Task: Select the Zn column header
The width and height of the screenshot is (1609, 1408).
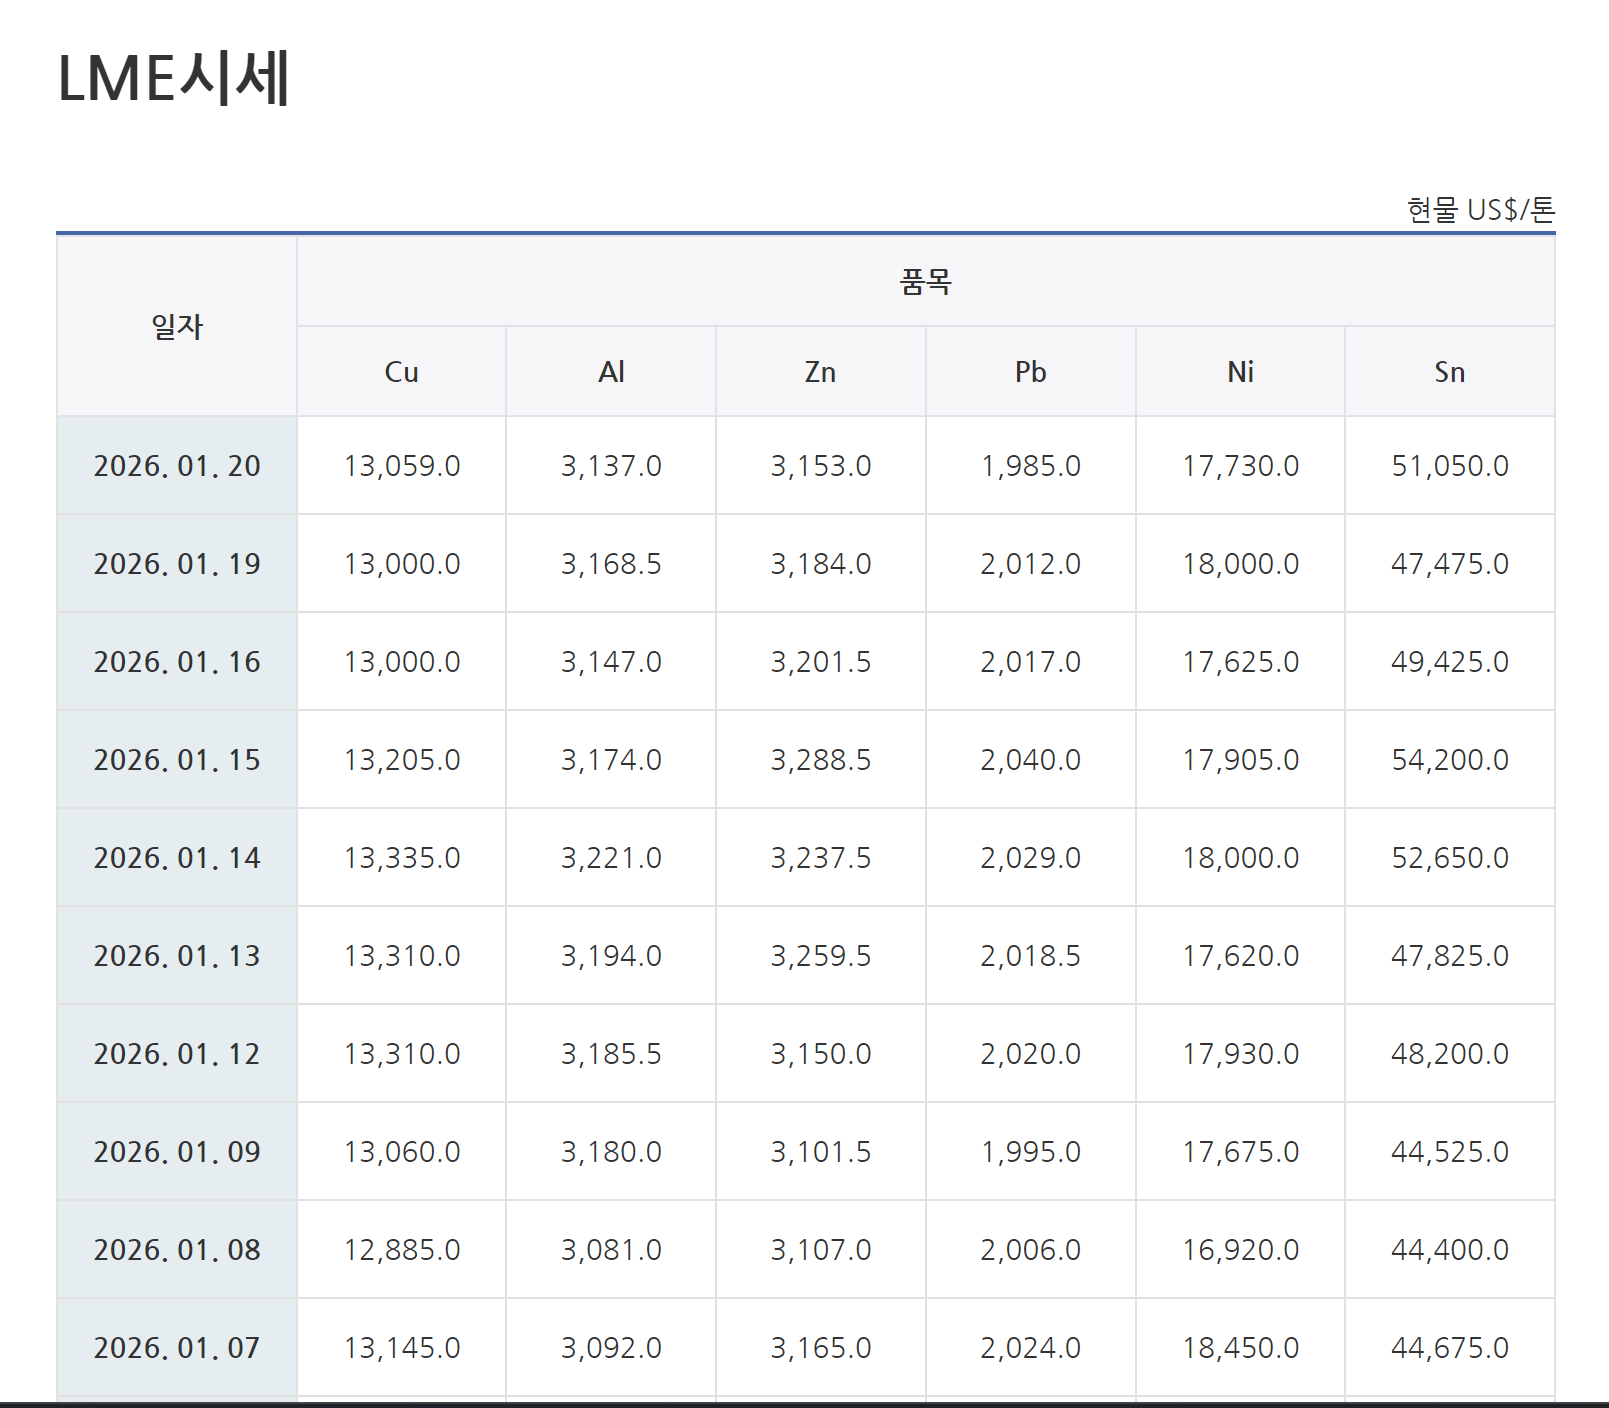Action: (x=820, y=372)
